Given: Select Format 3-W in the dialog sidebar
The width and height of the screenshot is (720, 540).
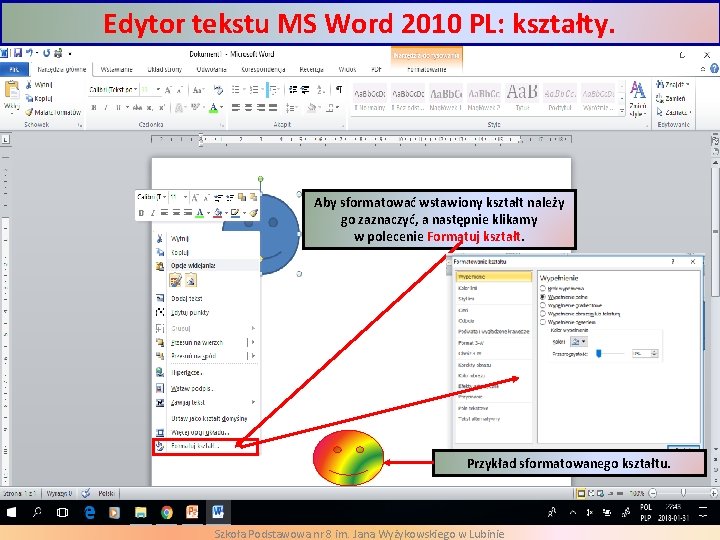Looking at the screenshot, I should 494,343.
